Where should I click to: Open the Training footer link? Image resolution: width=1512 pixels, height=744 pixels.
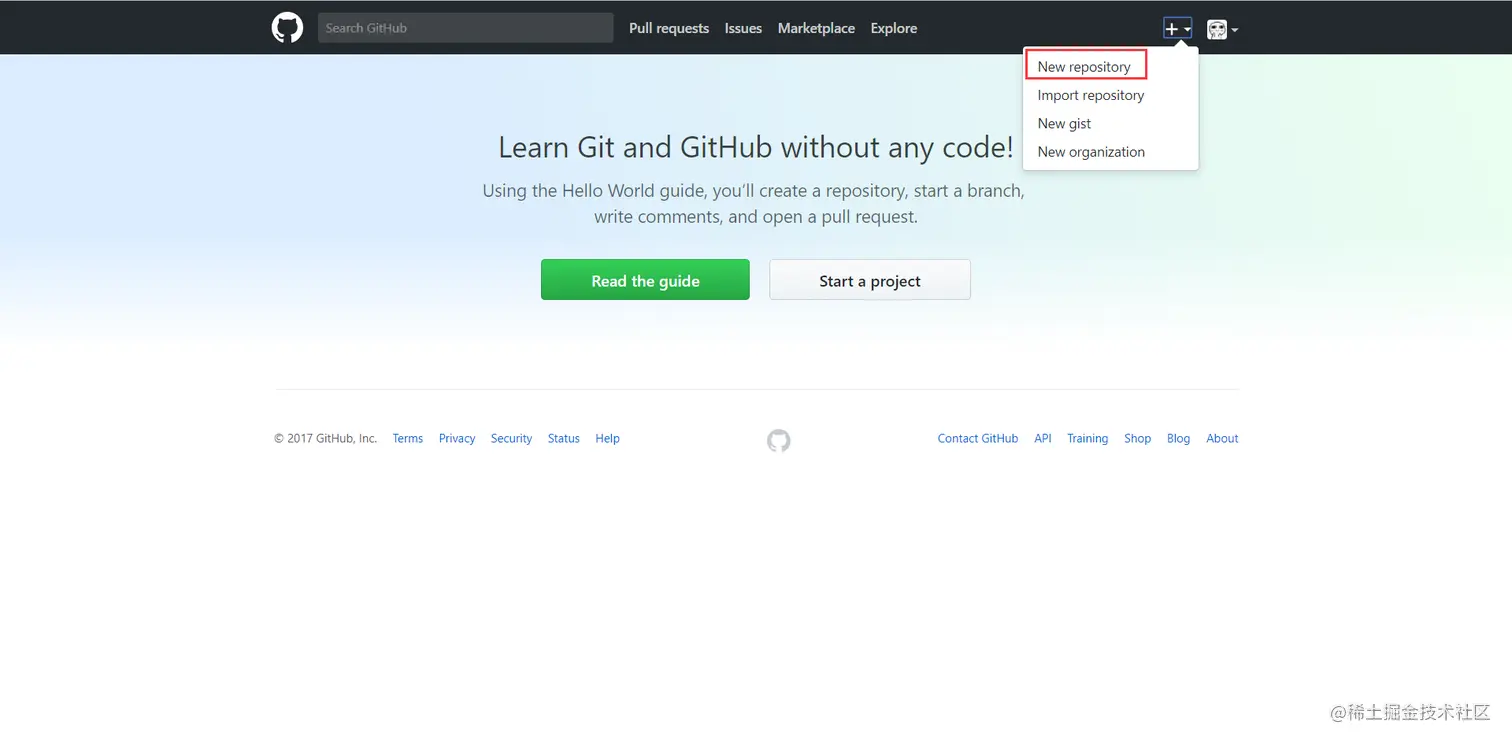[x=1087, y=438]
